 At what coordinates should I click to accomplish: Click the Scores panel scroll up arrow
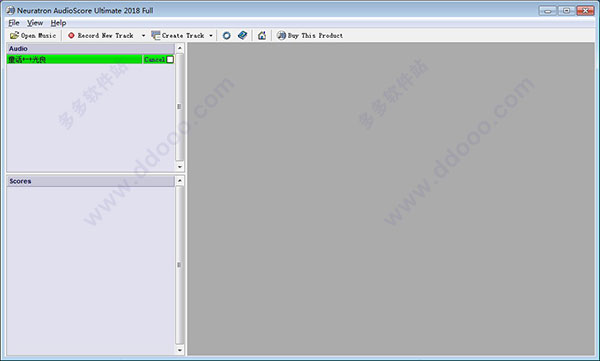[179, 181]
